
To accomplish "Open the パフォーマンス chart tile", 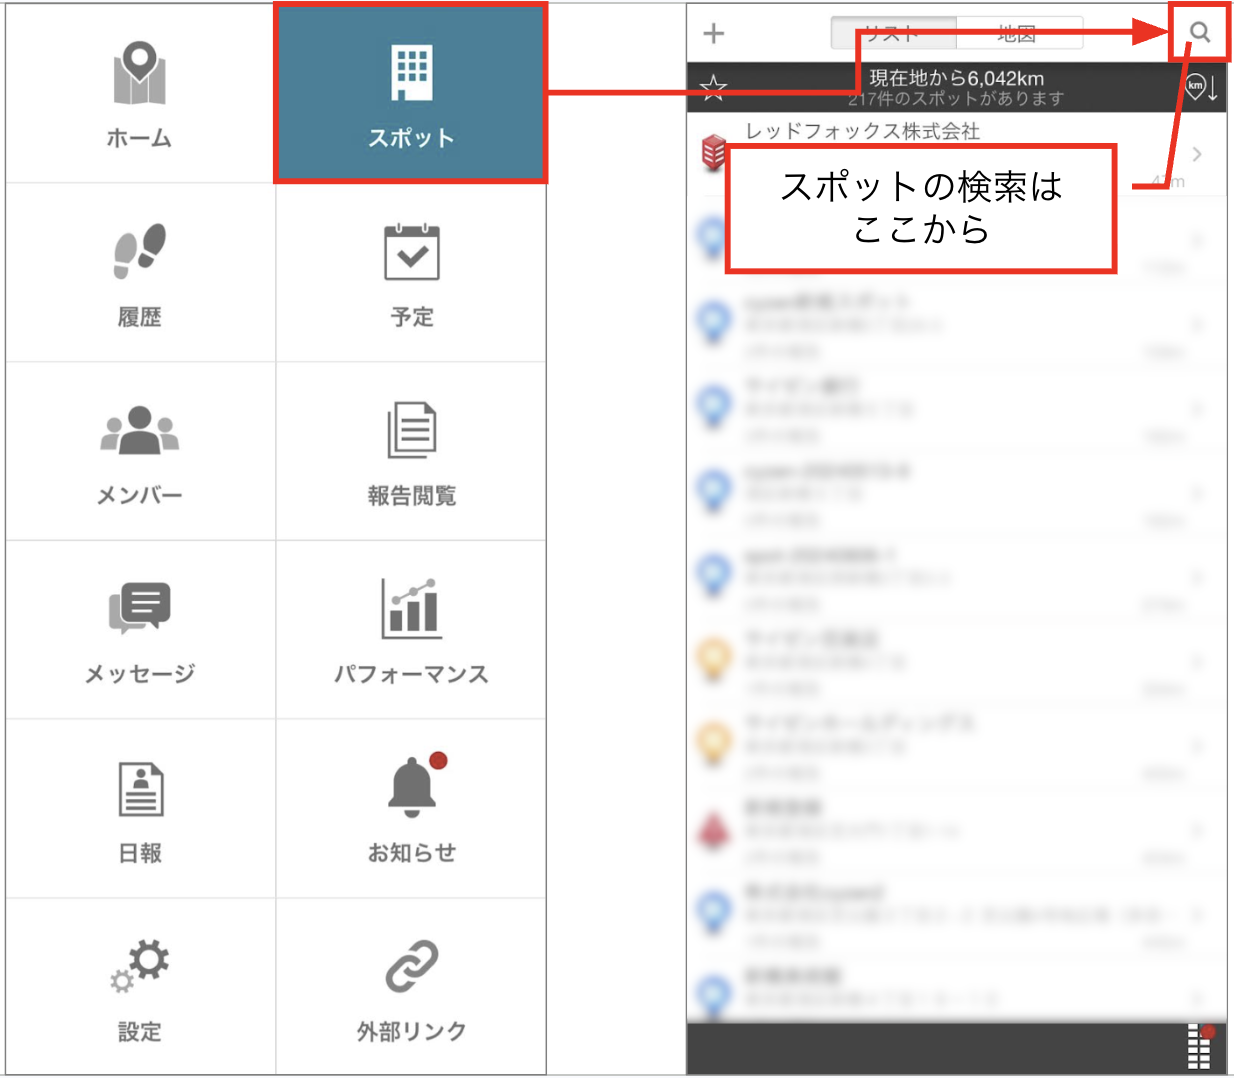I will [x=411, y=630].
